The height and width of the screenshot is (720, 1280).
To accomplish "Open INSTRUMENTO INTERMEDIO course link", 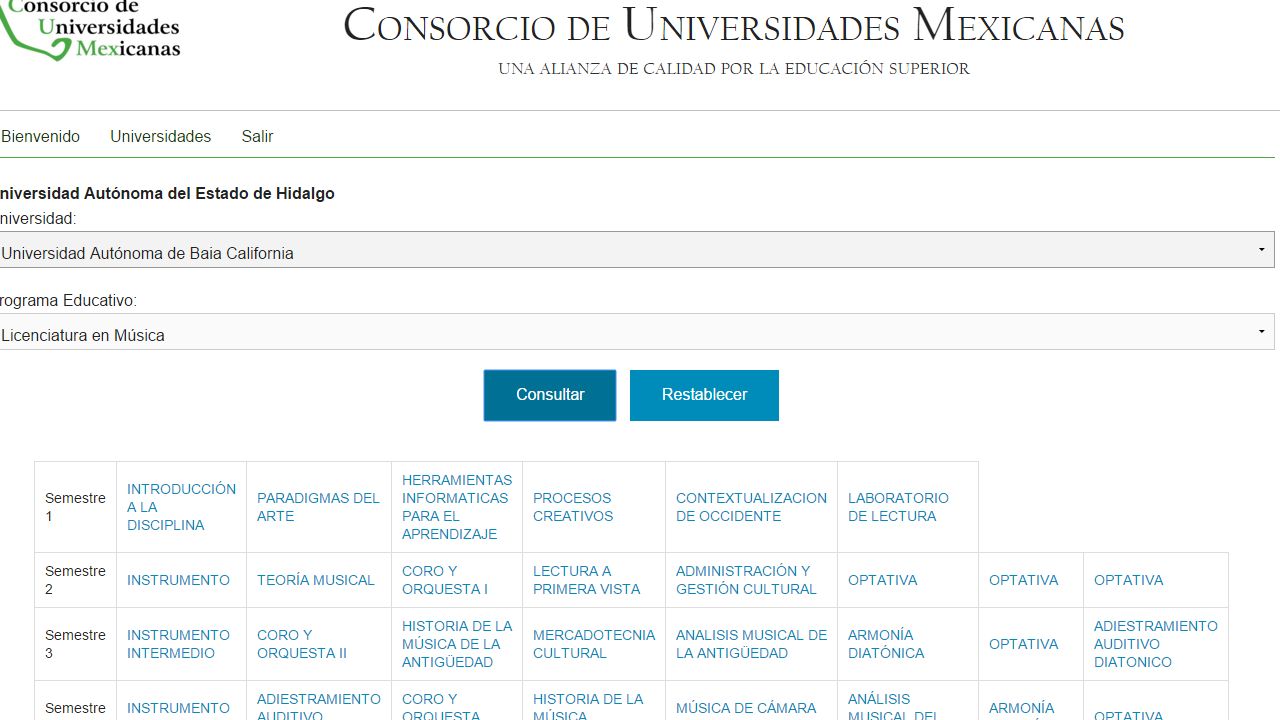I will click(x=178, y=644).
